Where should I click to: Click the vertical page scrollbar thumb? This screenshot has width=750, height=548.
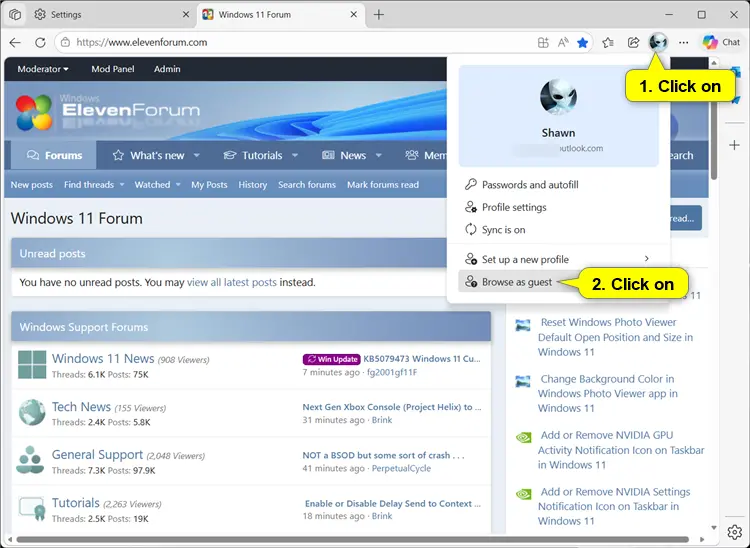[714, 123]
